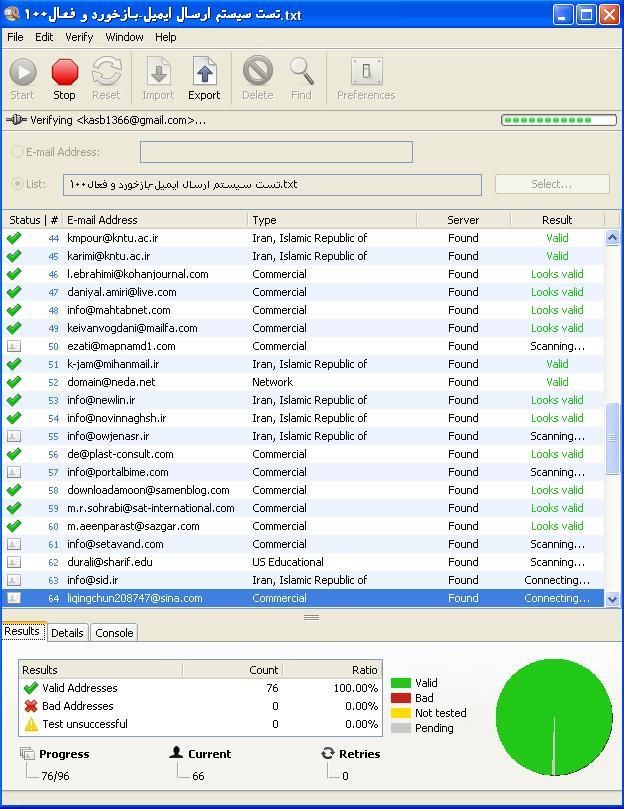The image size is (624, 809).
Task: Click the green Valid legend swatch
Action: 401,683
